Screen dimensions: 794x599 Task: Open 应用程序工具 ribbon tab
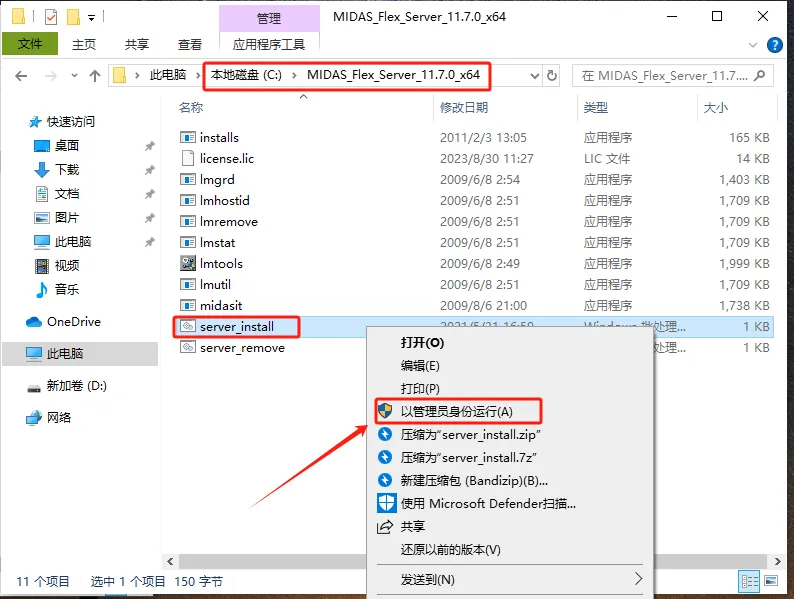pyautogui.click(x=269, y=45)
